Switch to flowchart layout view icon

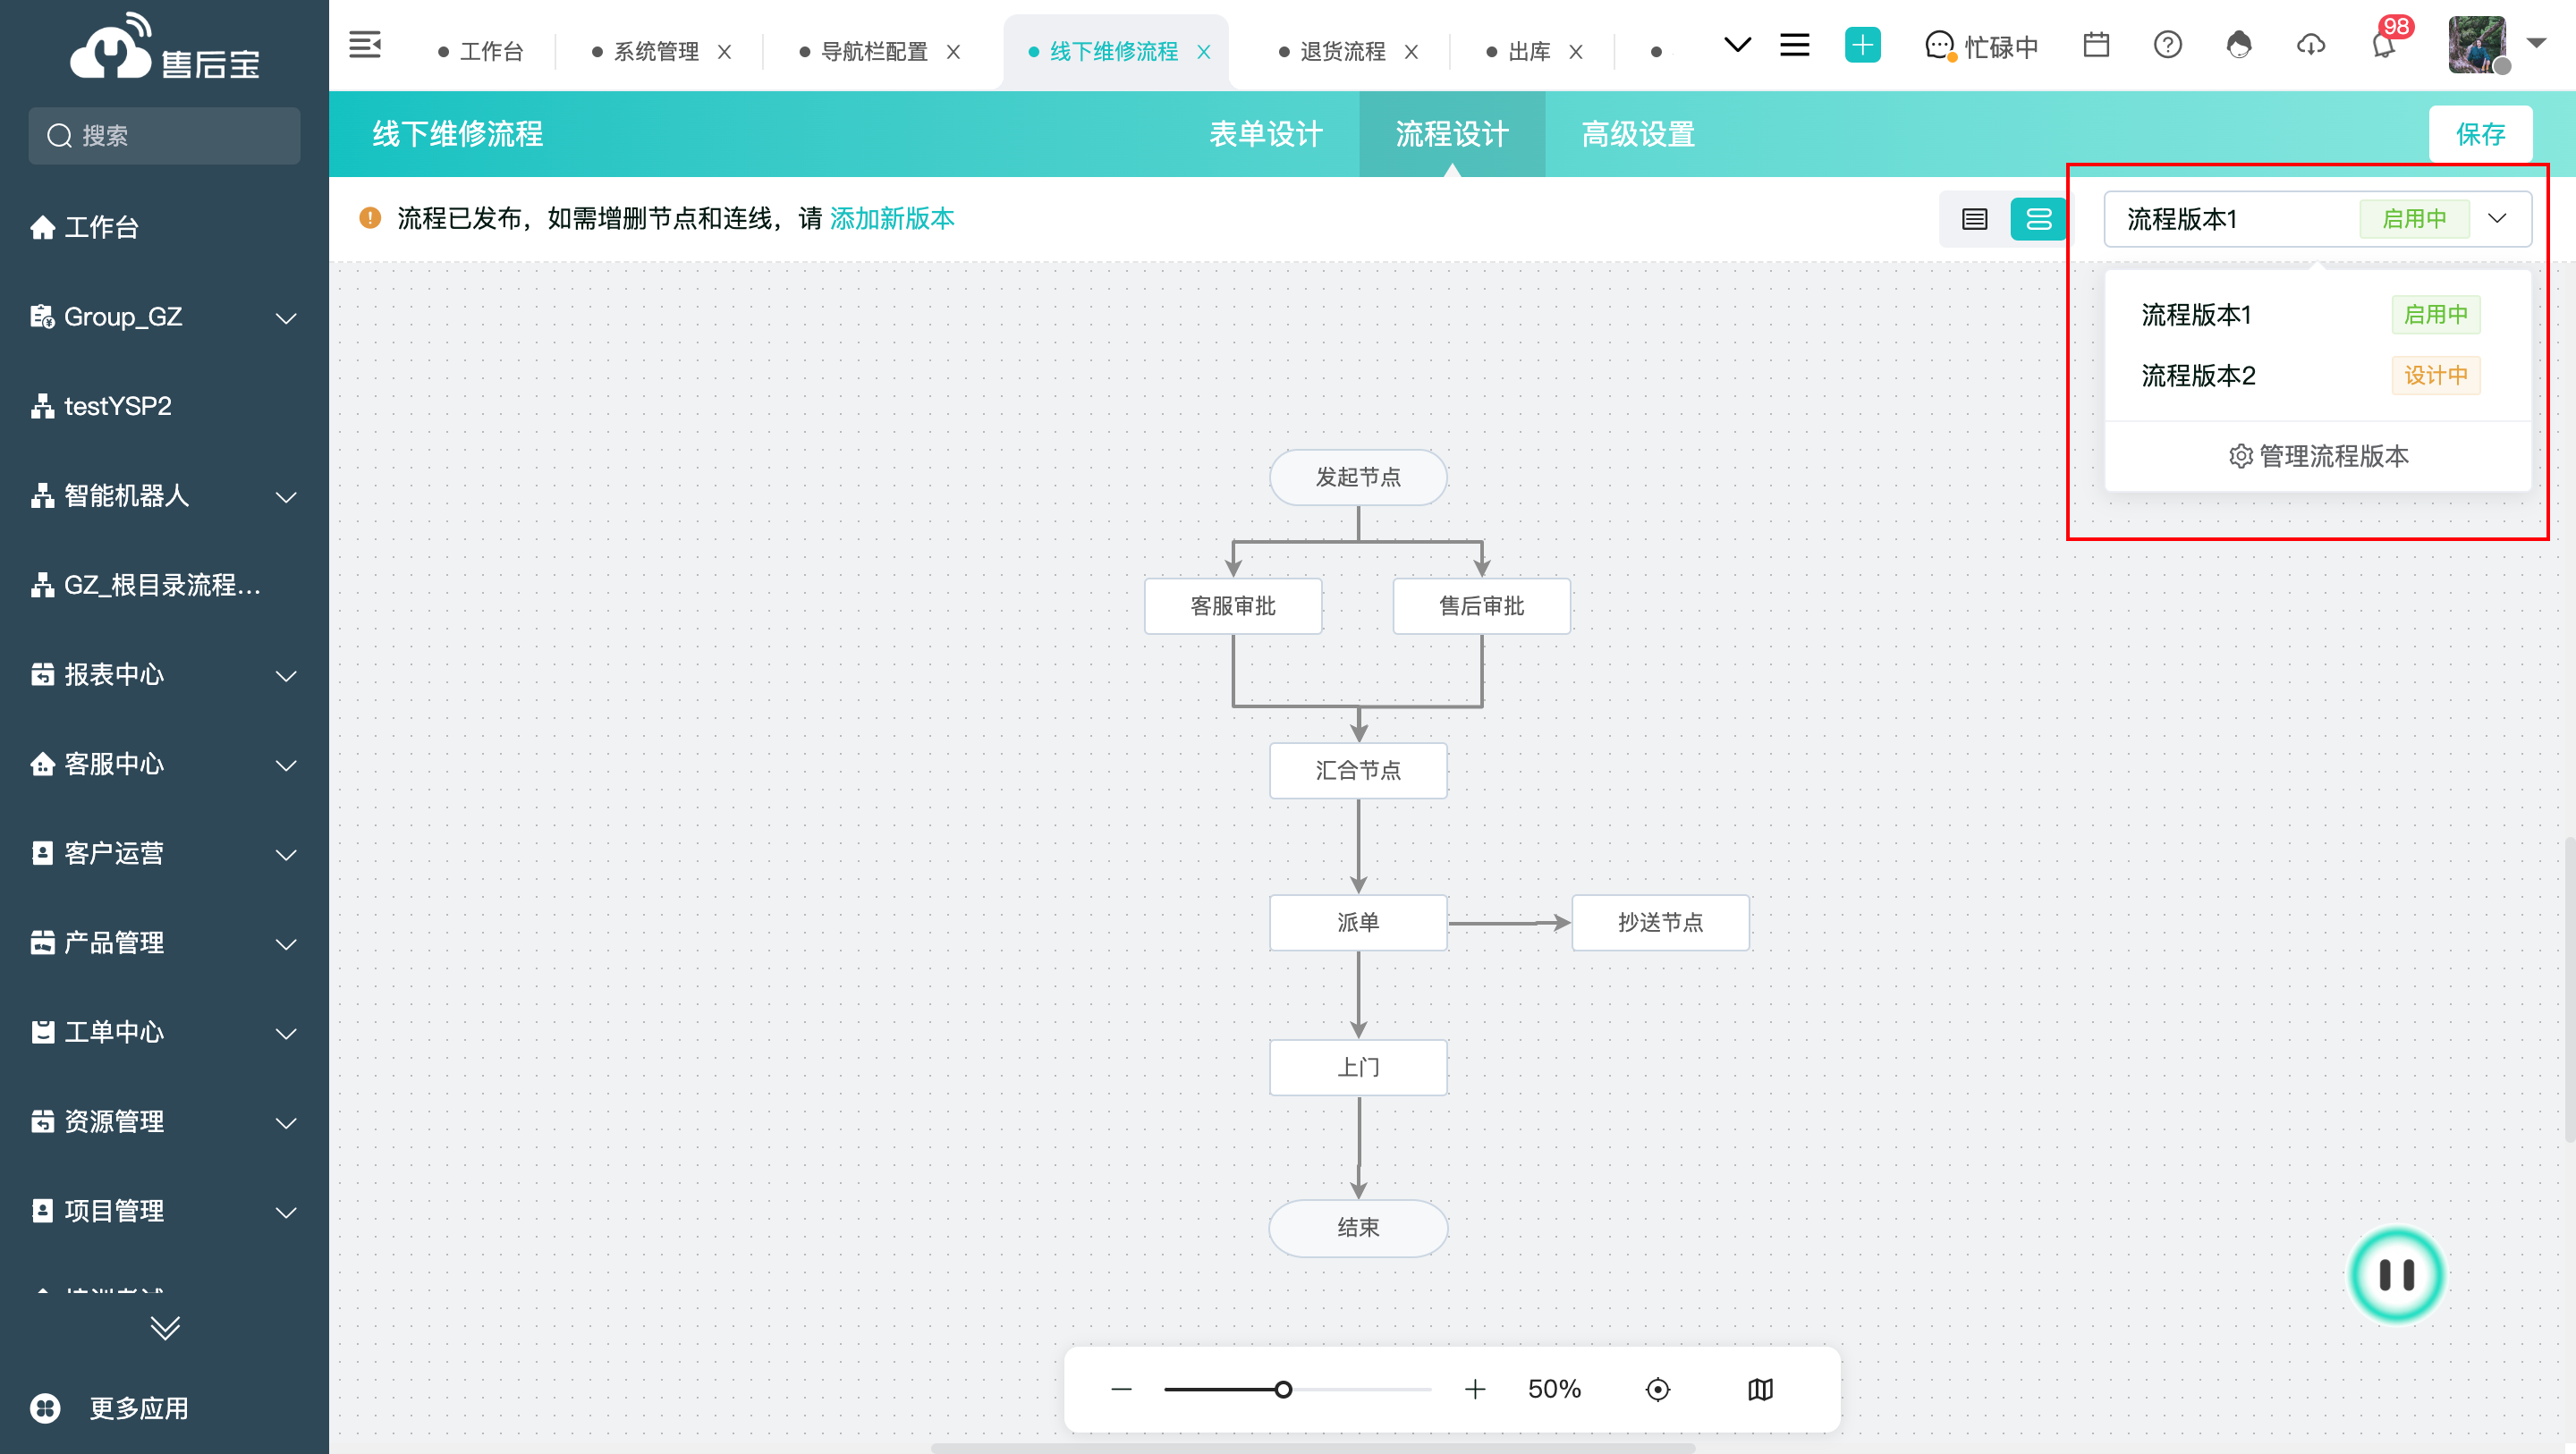pos(2038,219)
